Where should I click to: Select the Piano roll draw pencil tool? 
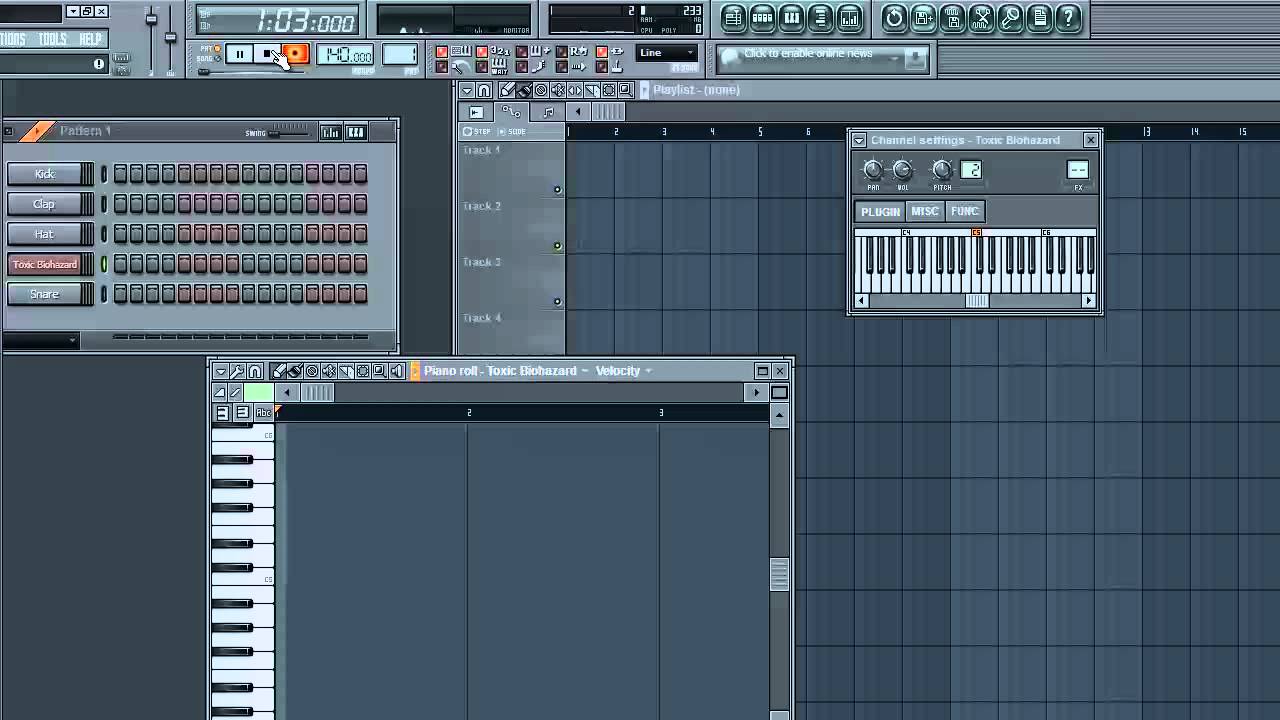pyautogui.click(x=279, y=372)
